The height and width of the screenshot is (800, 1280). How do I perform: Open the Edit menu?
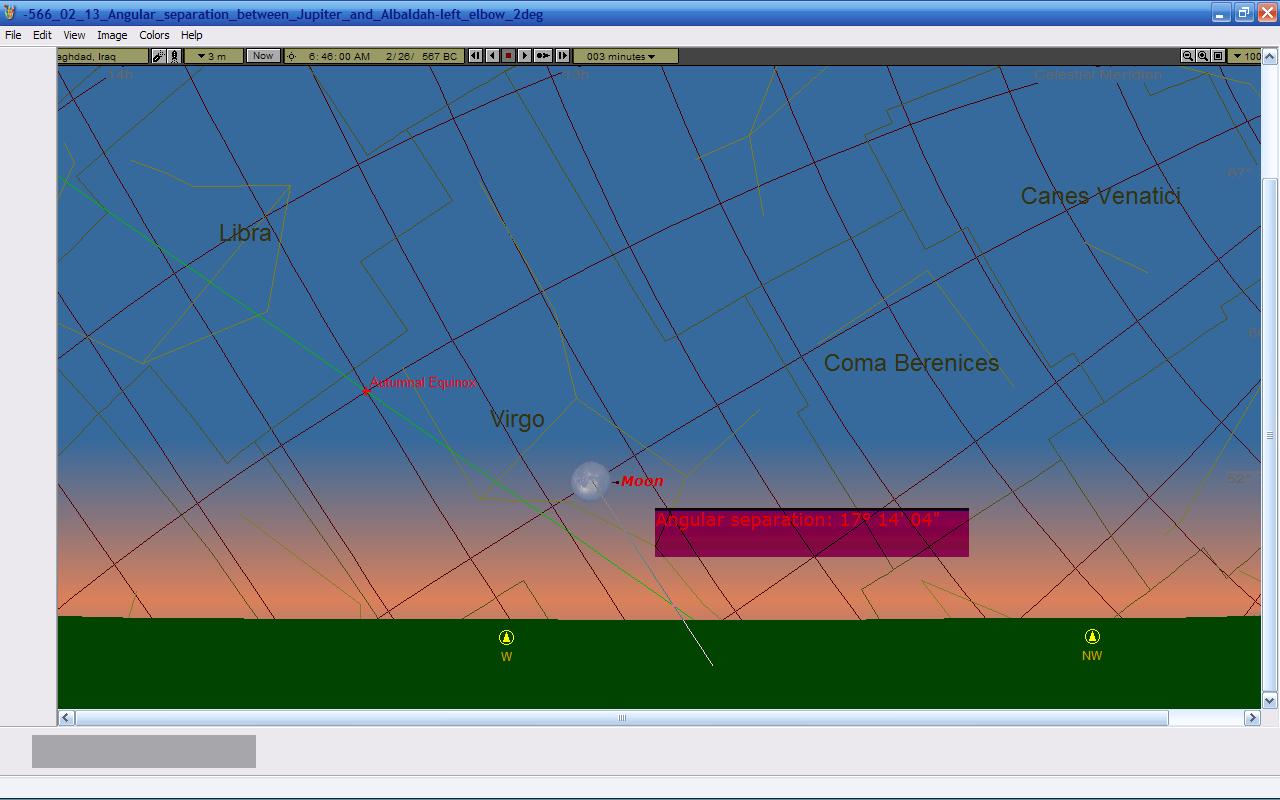[42, 35]
